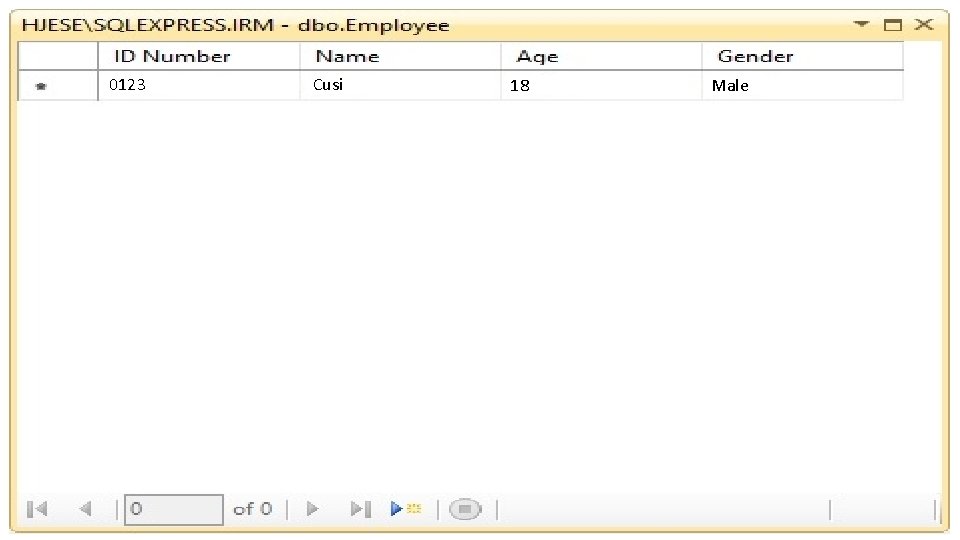This screenshot has height=540, width=960.
Task: Click the Age cell with 18
Action: pyautogui.click(x=601, y=86)
